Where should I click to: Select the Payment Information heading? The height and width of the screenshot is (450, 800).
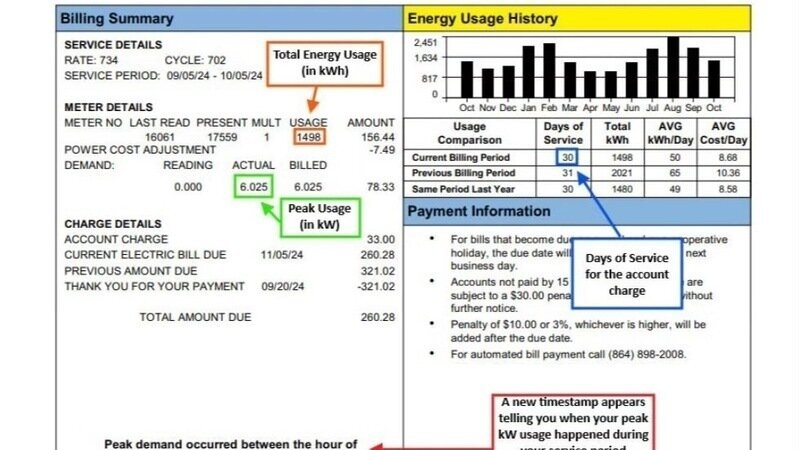(480, 211)
